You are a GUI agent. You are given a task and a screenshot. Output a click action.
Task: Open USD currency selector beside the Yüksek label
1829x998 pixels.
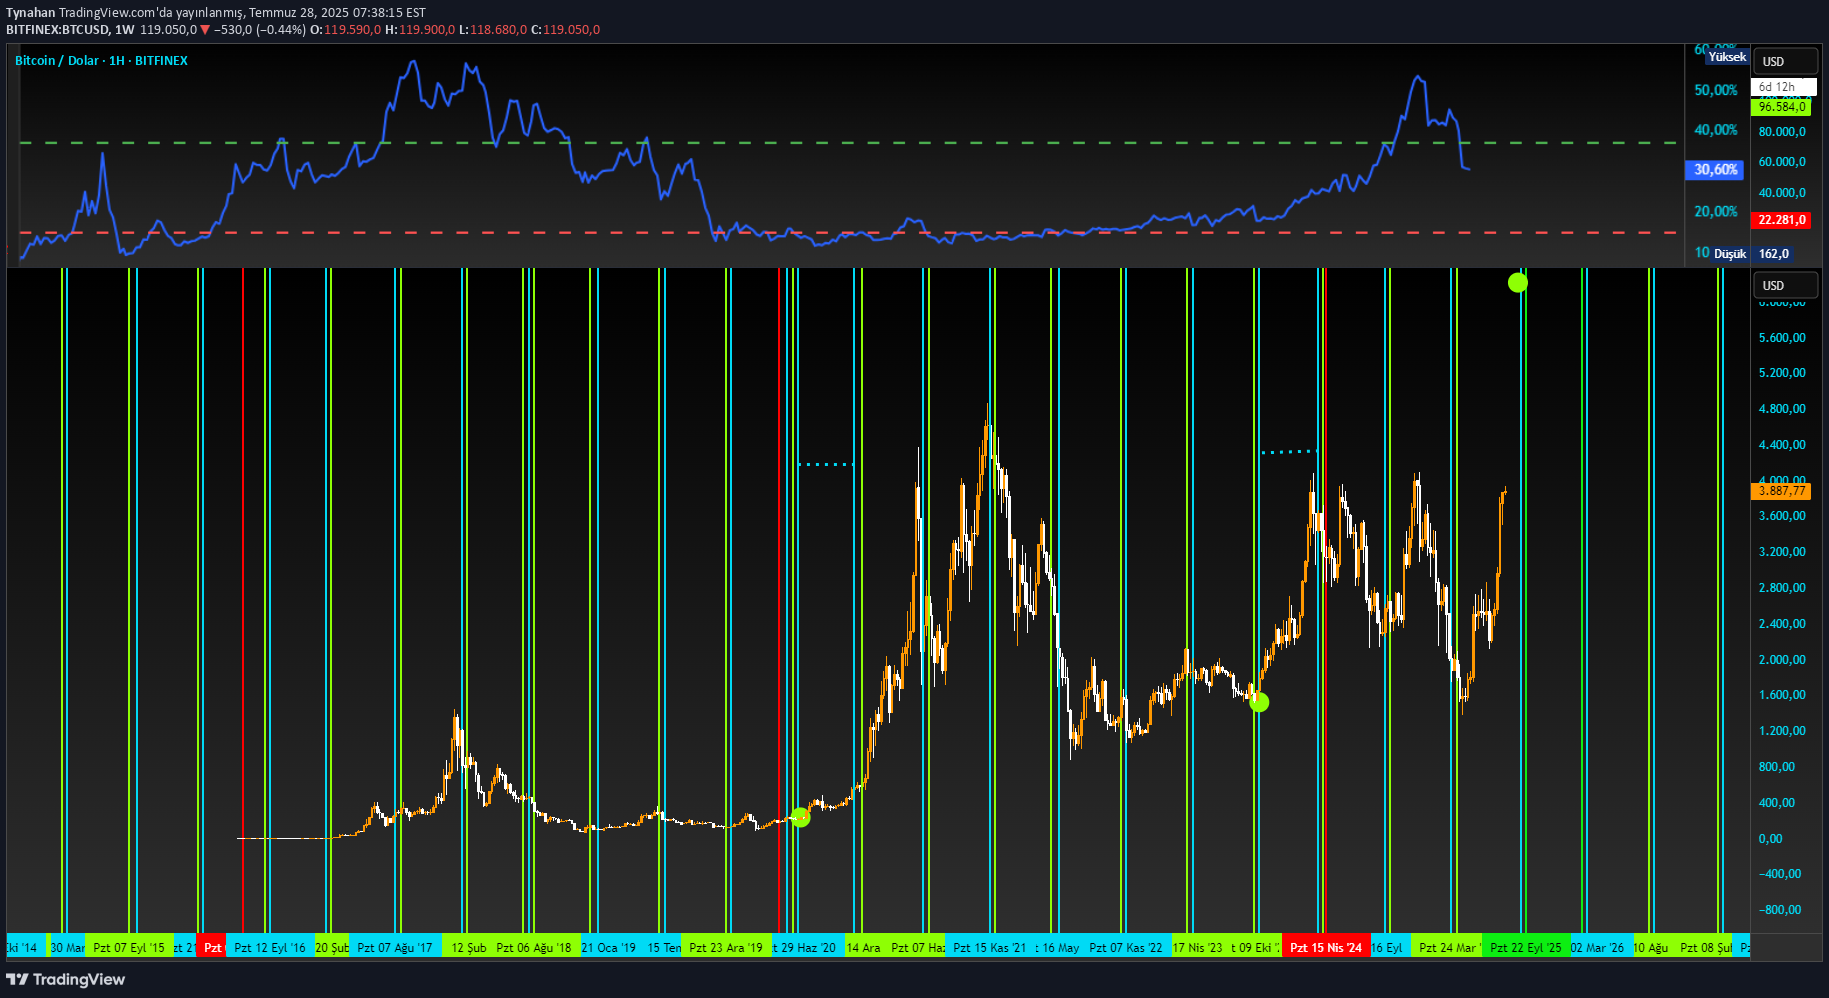point(1786,61)
